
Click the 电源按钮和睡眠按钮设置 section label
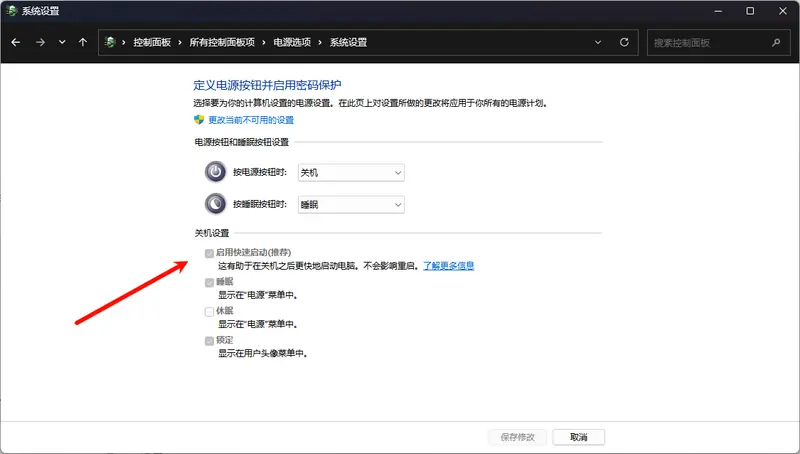[241, 142]
